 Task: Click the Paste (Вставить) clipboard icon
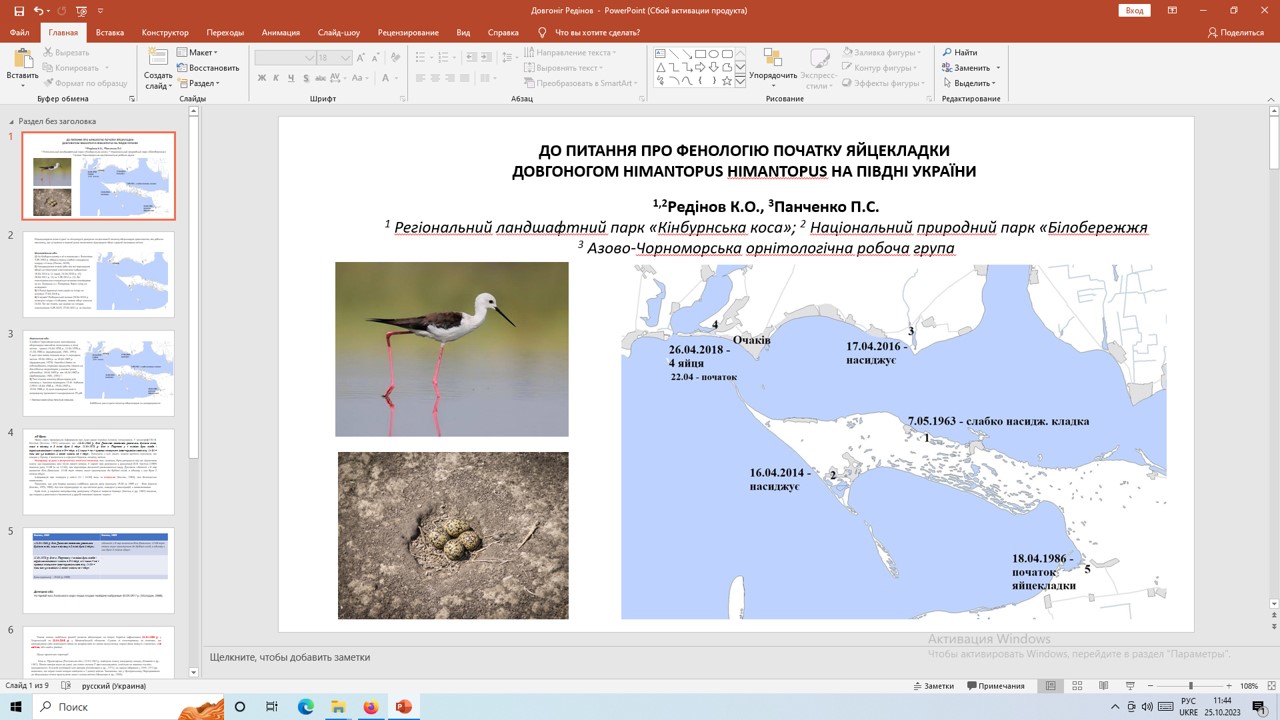click(22, 58)
